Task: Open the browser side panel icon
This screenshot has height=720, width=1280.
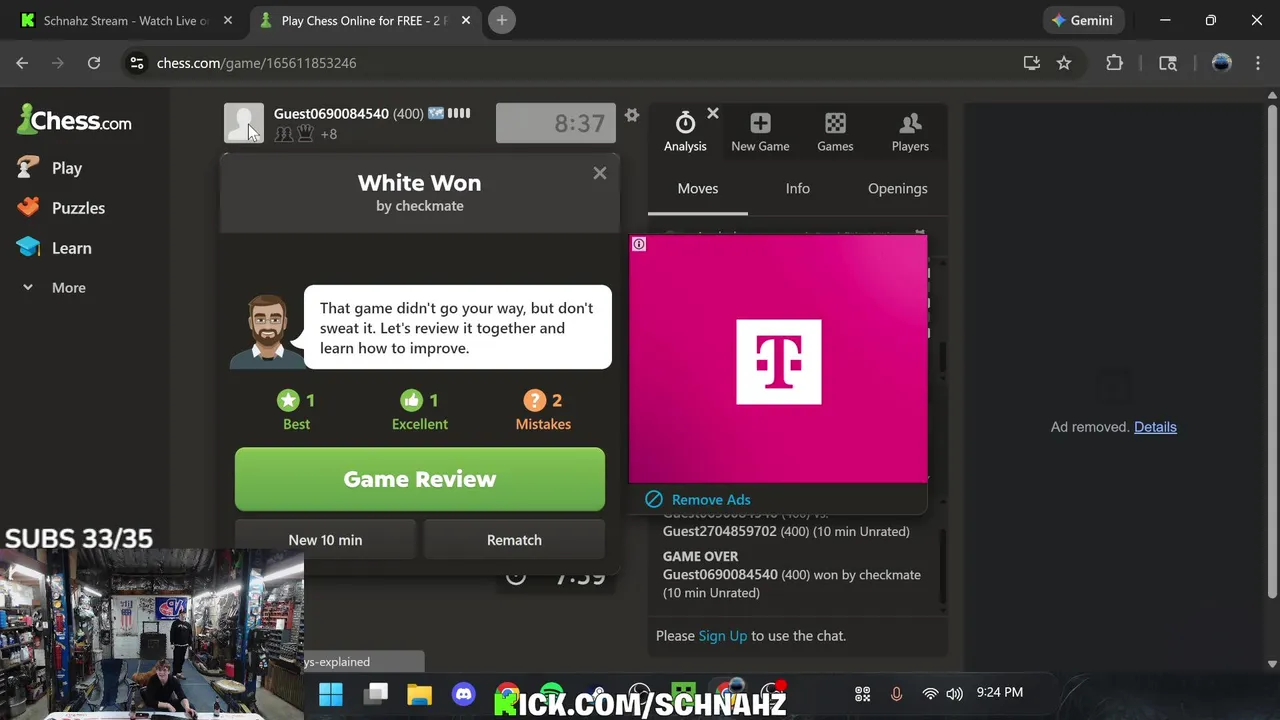Action: pyautogui.click(x=1168, y=63)
